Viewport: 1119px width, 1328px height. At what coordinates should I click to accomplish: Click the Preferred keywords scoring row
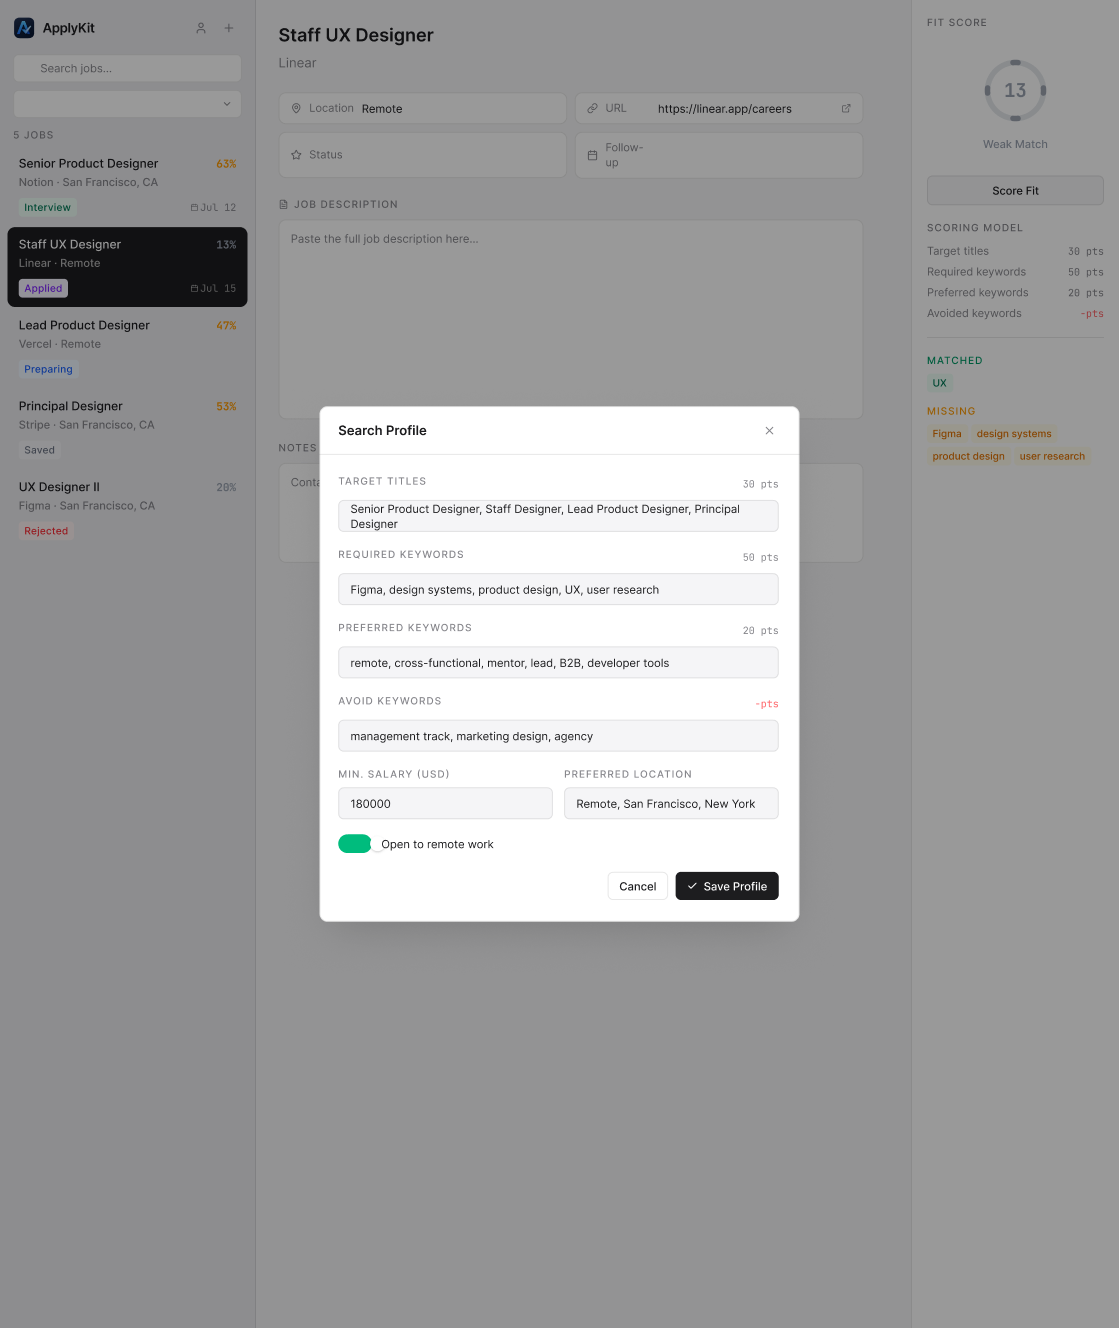pyautogui.click(x=1015, y=293)
